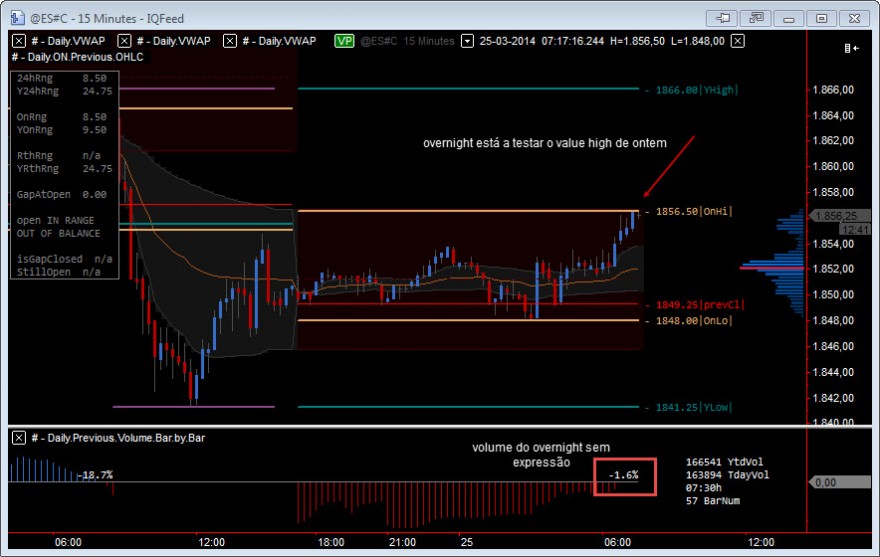Click the GapAtOpen 0.00 stats row
Image resolution: width=880 pixels, height=557 pixels.
(62, 194)
